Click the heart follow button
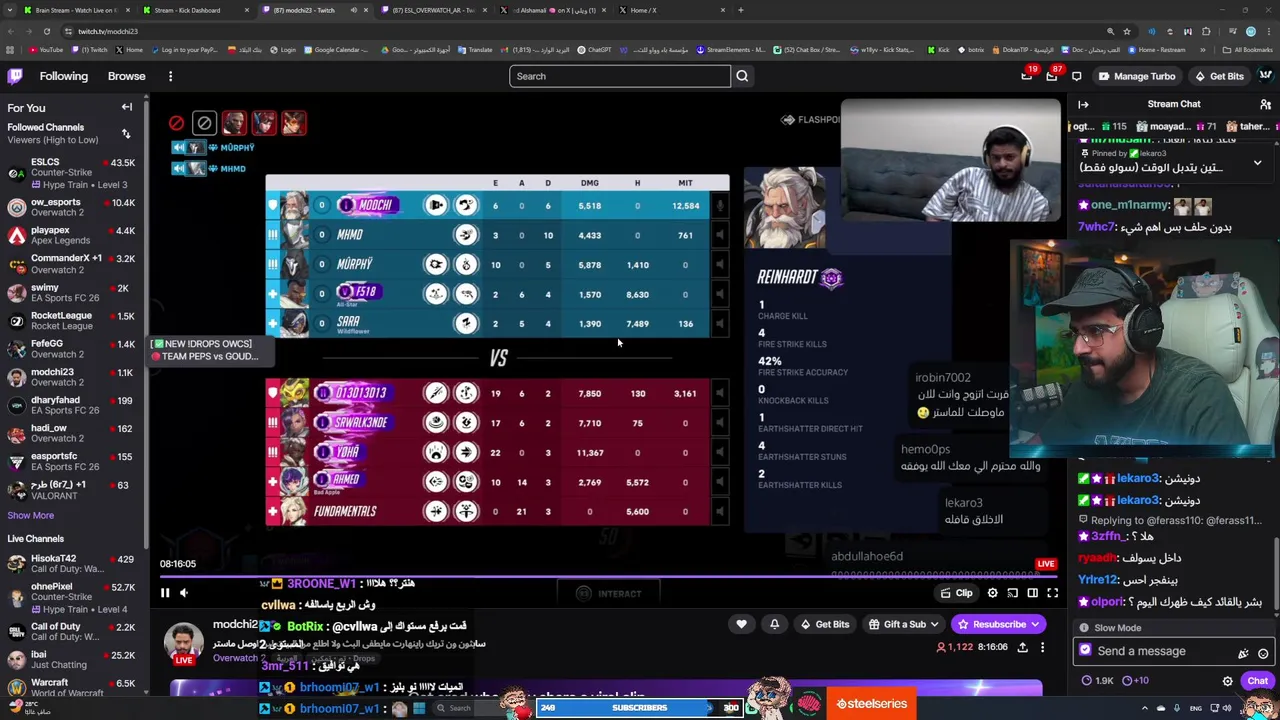Image resolution: width=1280 pixels, height=720 pixels. (x=741, y=624)
